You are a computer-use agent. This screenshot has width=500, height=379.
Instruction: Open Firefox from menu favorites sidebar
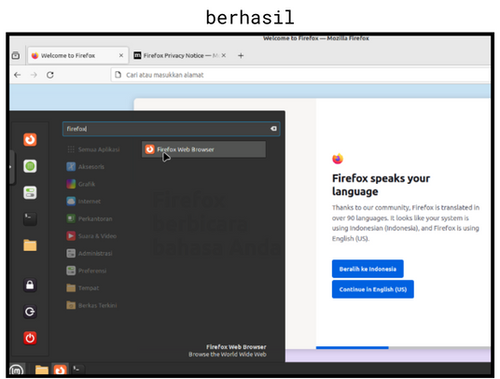point(30,139)
